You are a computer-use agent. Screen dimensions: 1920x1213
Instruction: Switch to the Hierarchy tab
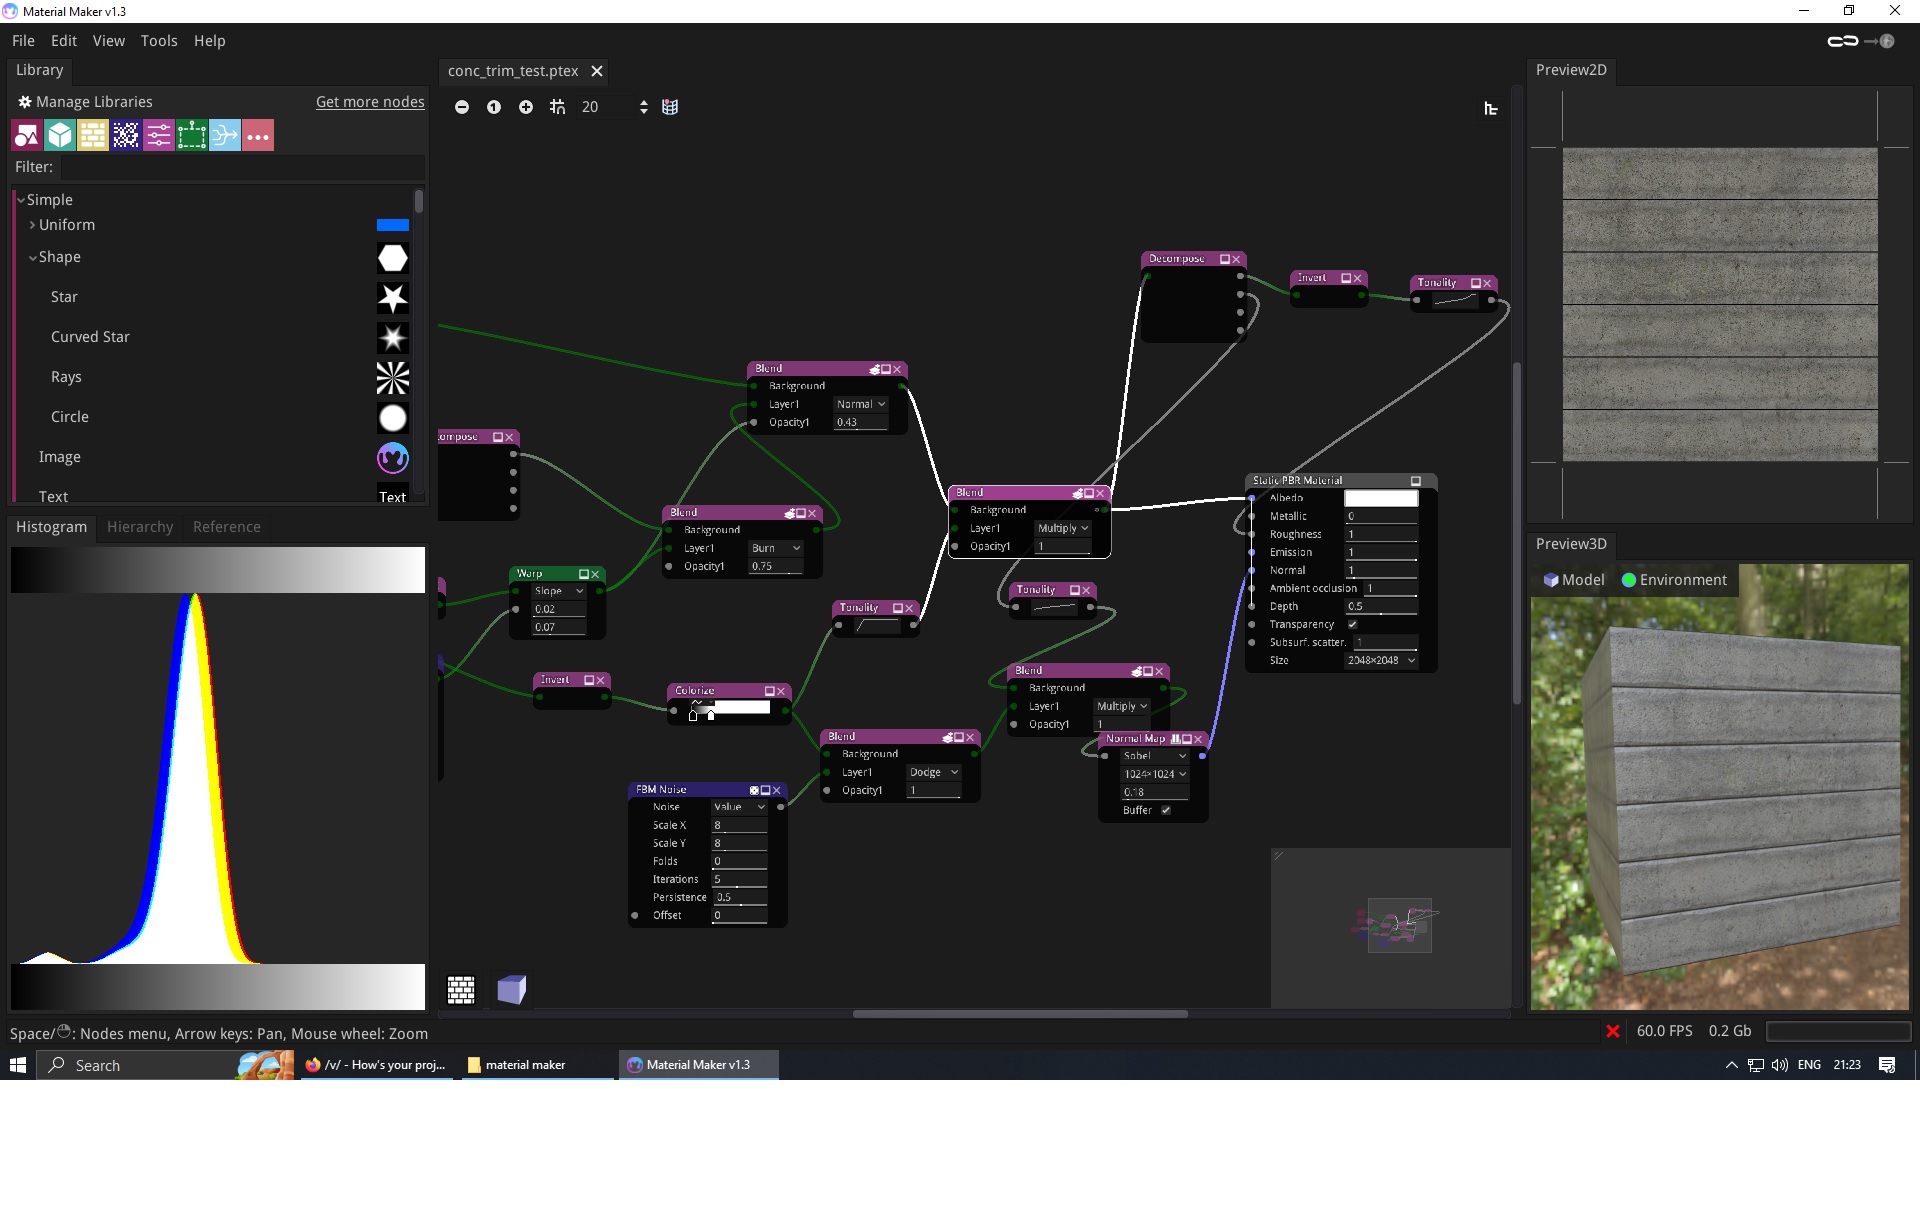140,527
